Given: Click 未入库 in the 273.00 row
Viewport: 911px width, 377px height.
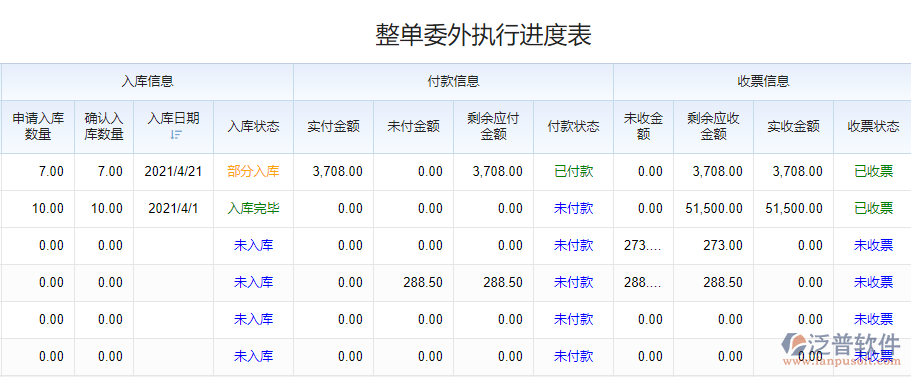Looking at the screenshot, I should [253, 245].
